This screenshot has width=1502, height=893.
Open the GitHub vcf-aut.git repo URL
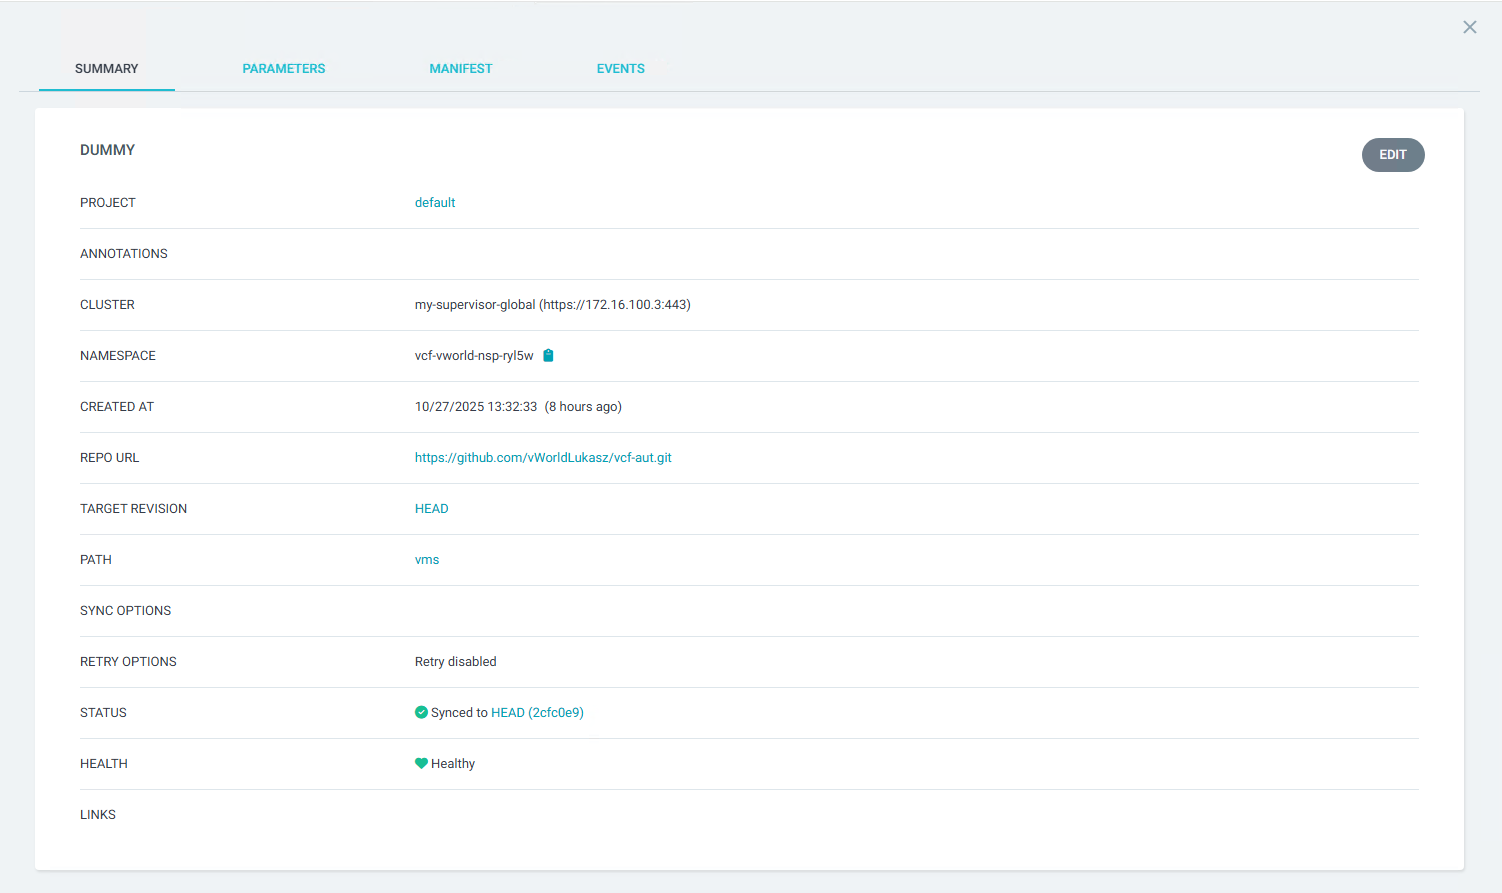tap(543, 458)
